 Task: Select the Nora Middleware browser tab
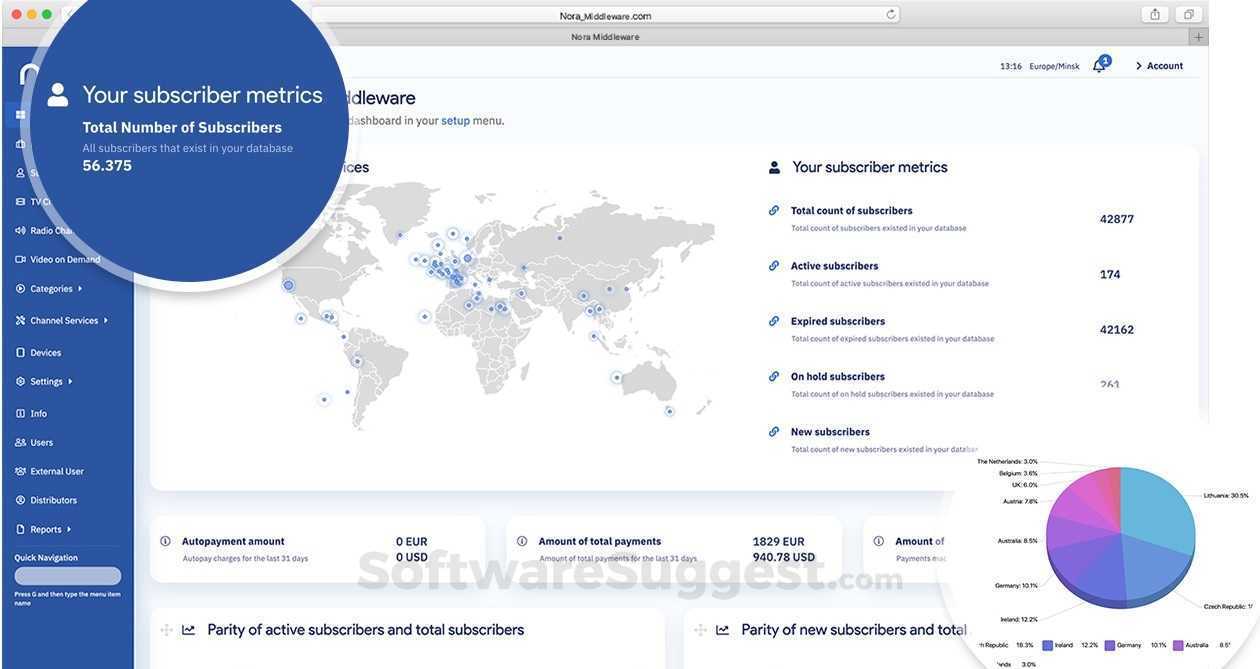(x=605, y=37)
